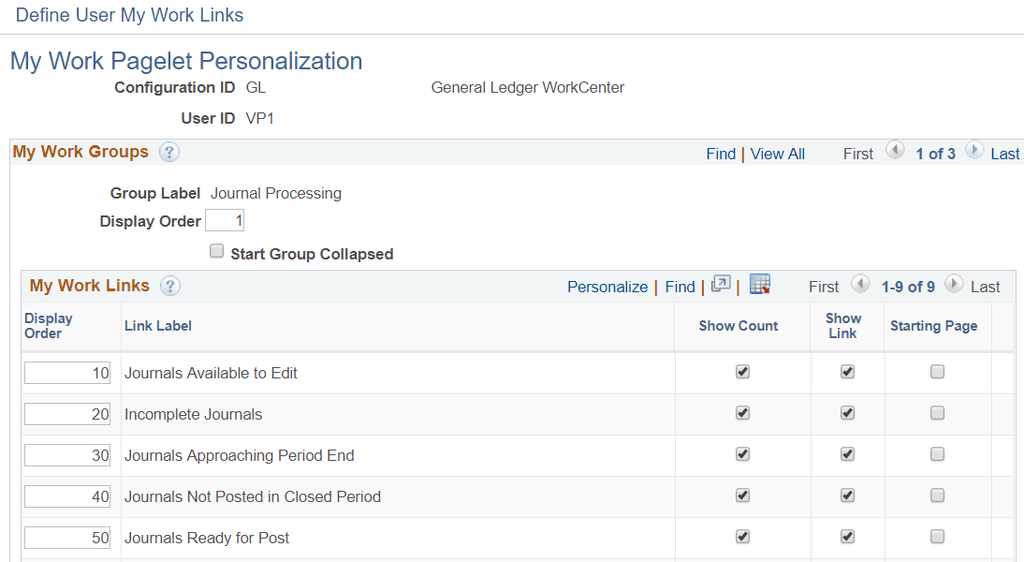The width and height of the screenshot is (1024, 562).
Task: Set Journals Ready for Post as Starting Page
Action: (937, 537)
